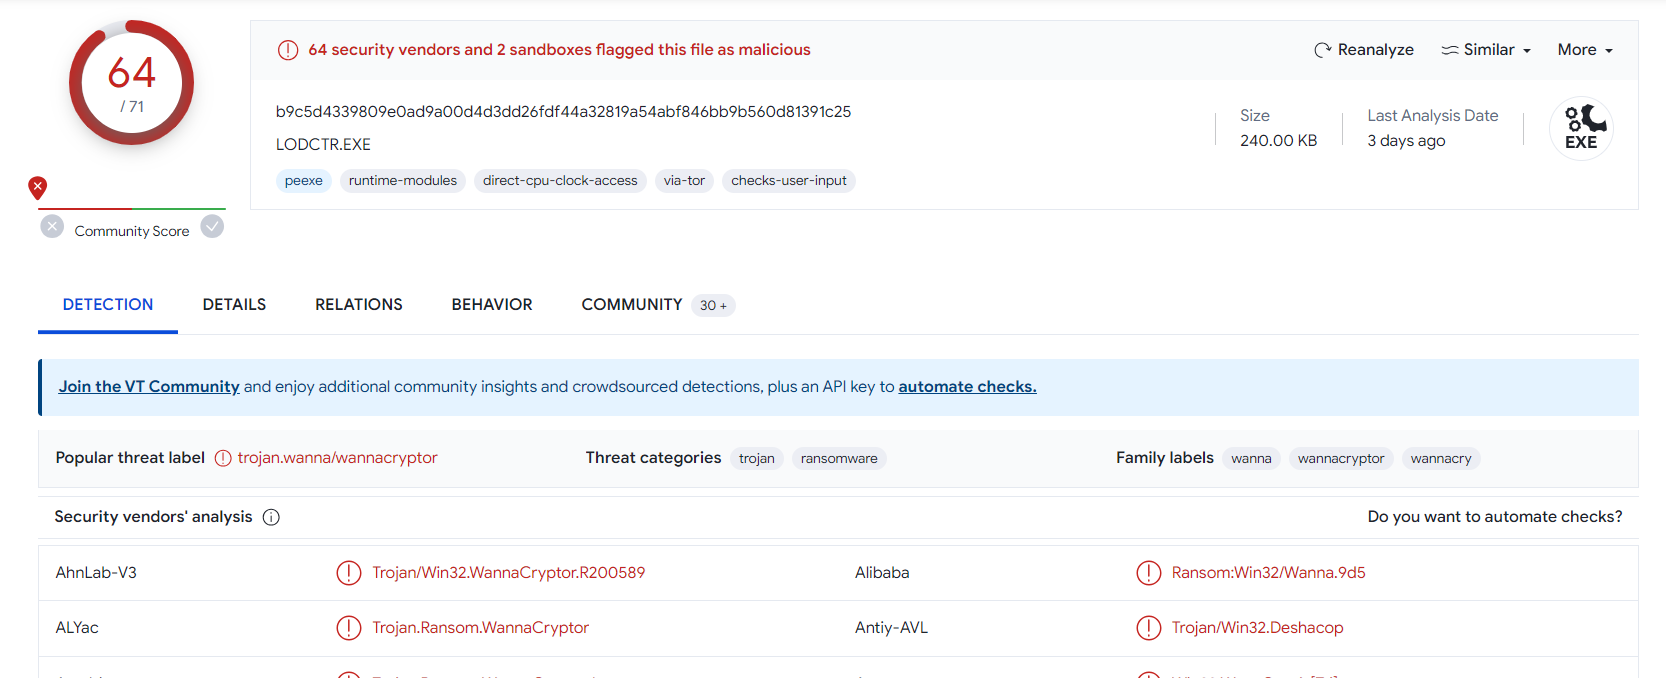Click the warning icon in the malicious banner
The image size is (1666, 678).
coord(288,50)
